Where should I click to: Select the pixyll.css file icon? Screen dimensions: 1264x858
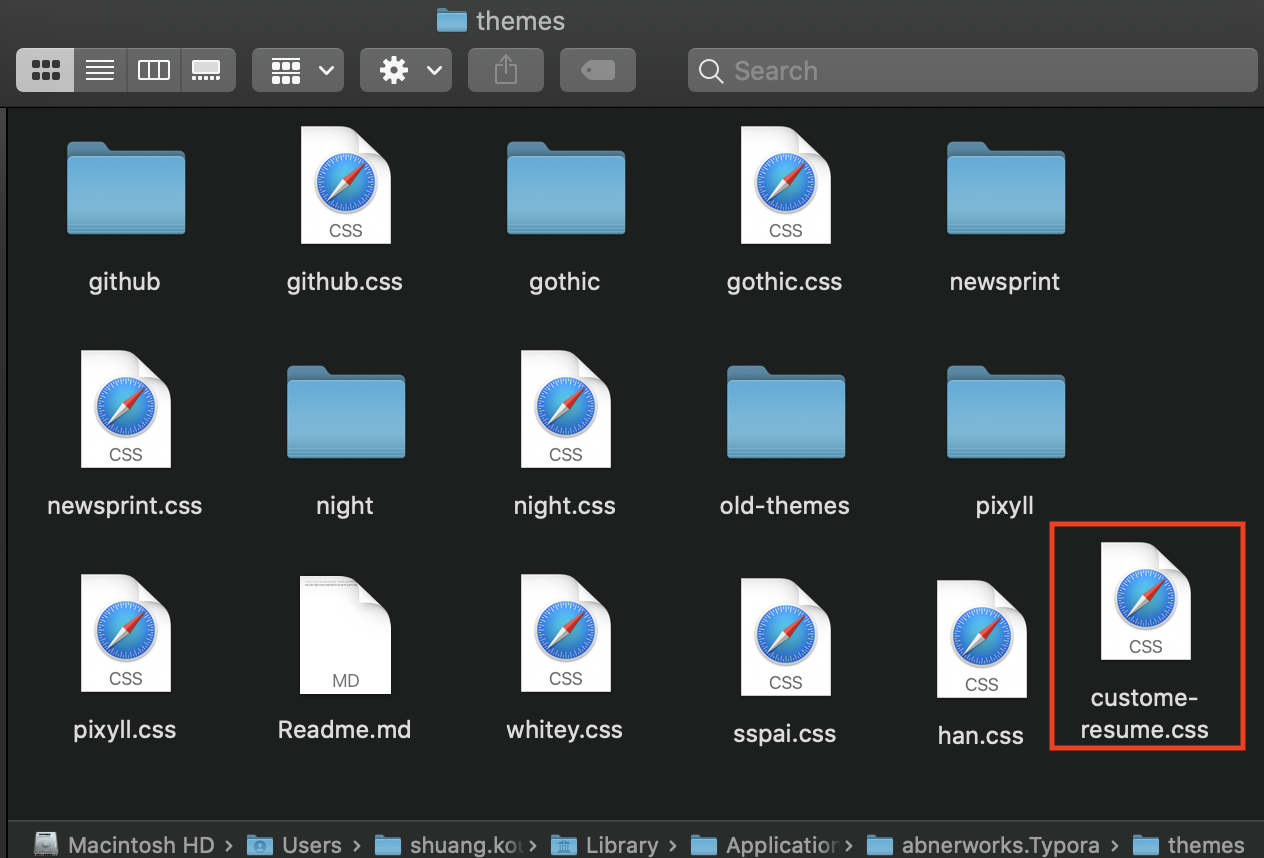point(125,633)
